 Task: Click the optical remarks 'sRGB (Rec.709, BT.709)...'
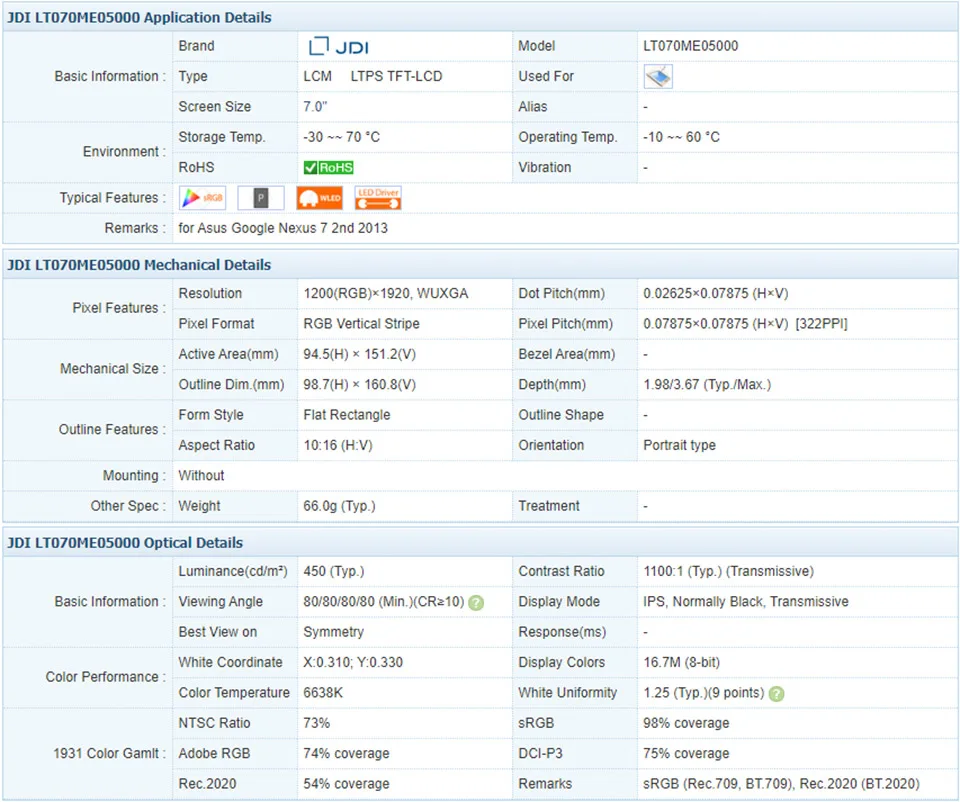(x=781, y=784)
